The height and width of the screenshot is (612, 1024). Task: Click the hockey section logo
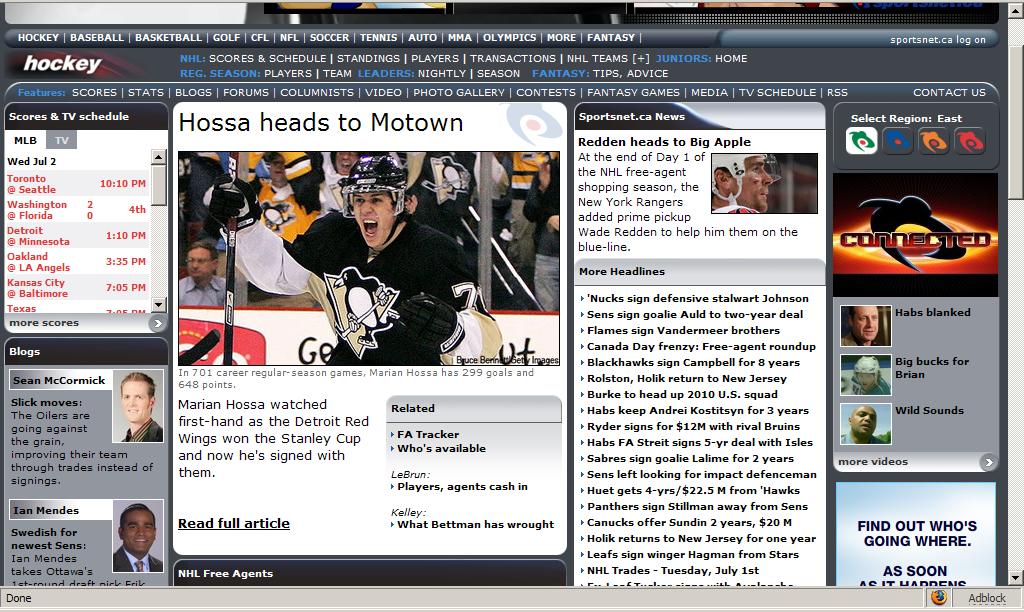tap(63, 63)
